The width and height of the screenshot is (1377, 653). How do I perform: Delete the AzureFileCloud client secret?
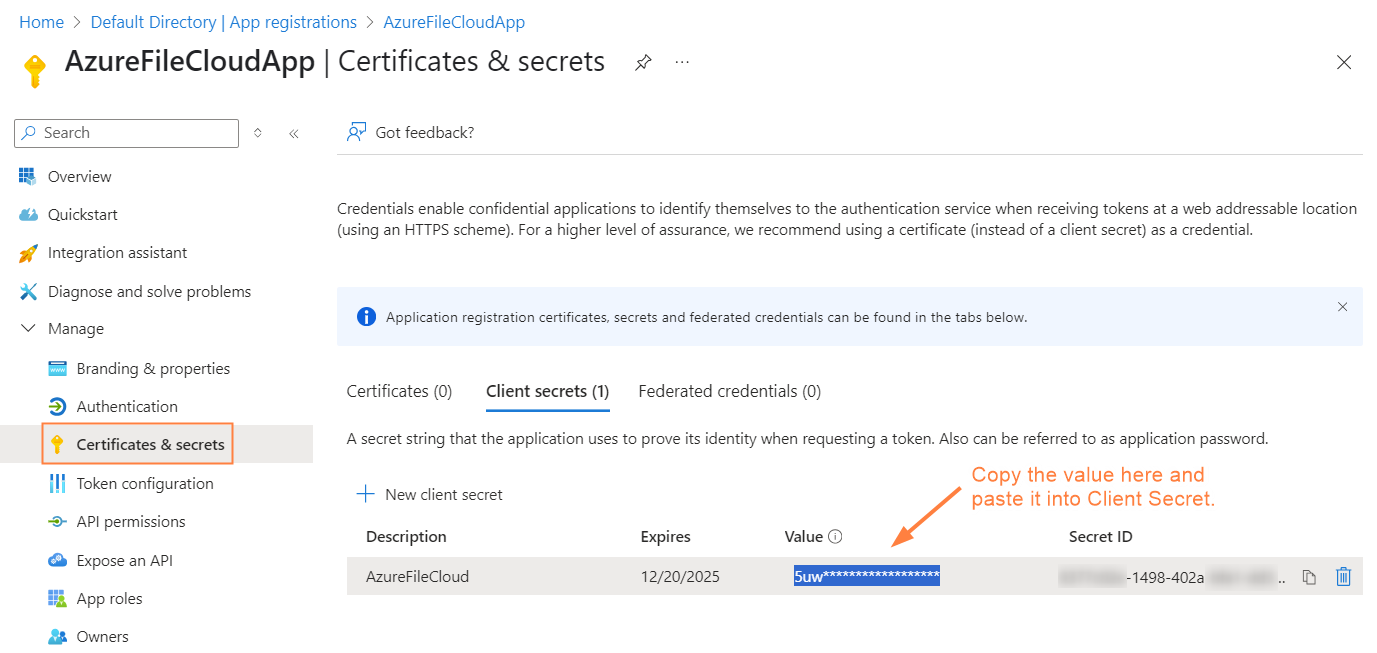[x=1343, y=577]
